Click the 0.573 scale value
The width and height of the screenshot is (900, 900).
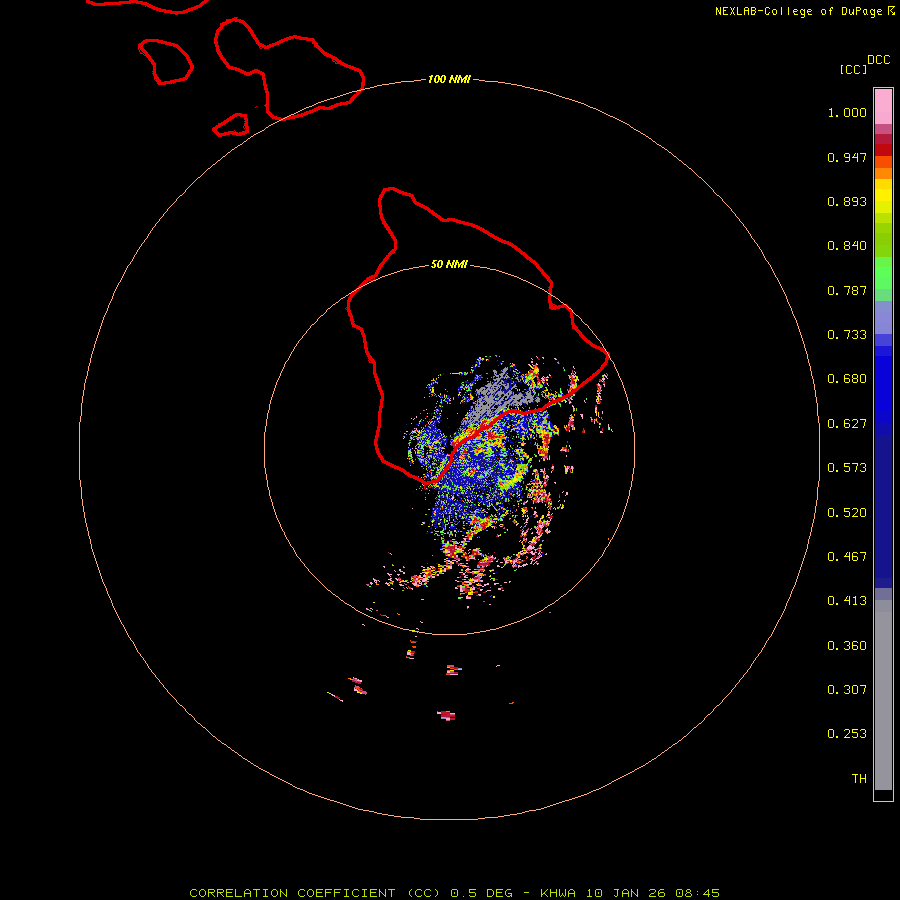pos(847,468)
